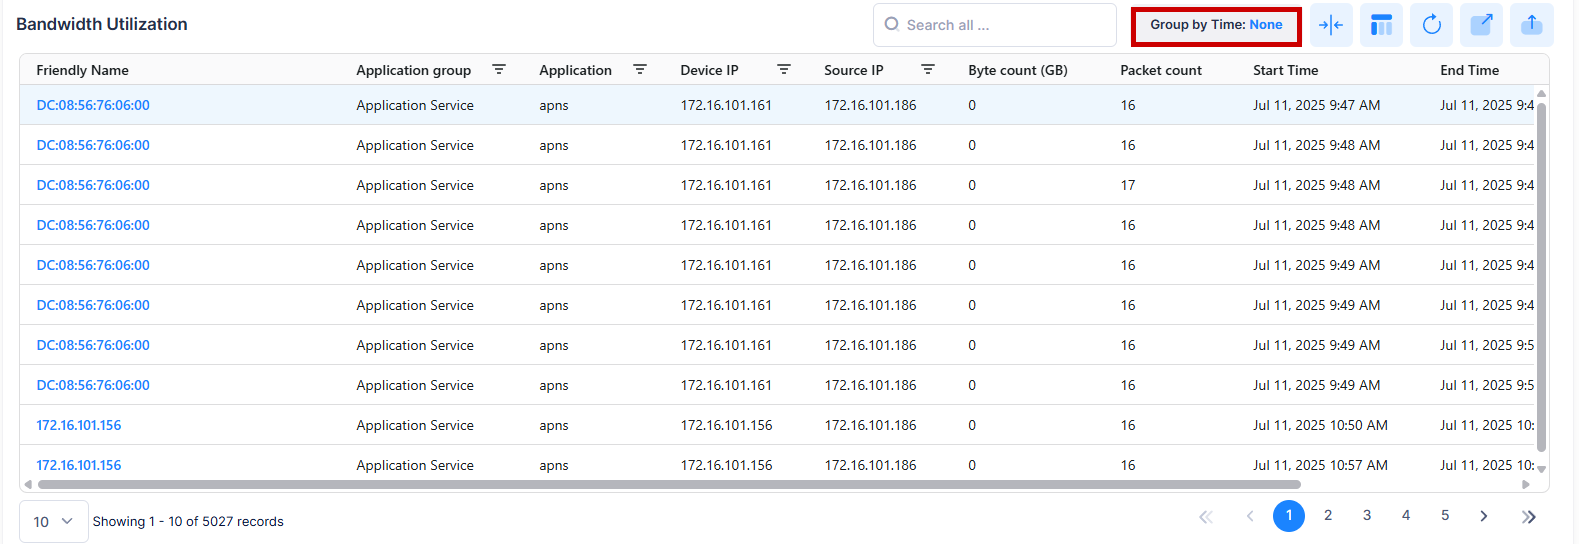Open the Device IP column filter

pyautogui.click(x=784, y=70)
